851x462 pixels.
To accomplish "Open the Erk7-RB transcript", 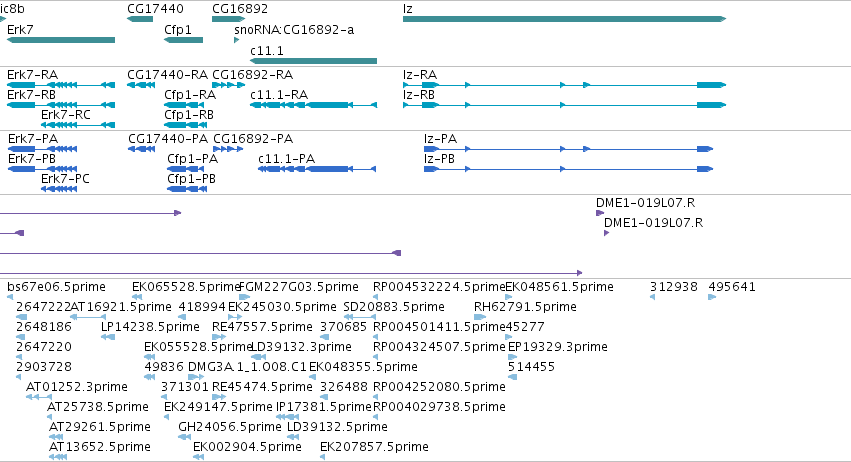I will point(61,105).
